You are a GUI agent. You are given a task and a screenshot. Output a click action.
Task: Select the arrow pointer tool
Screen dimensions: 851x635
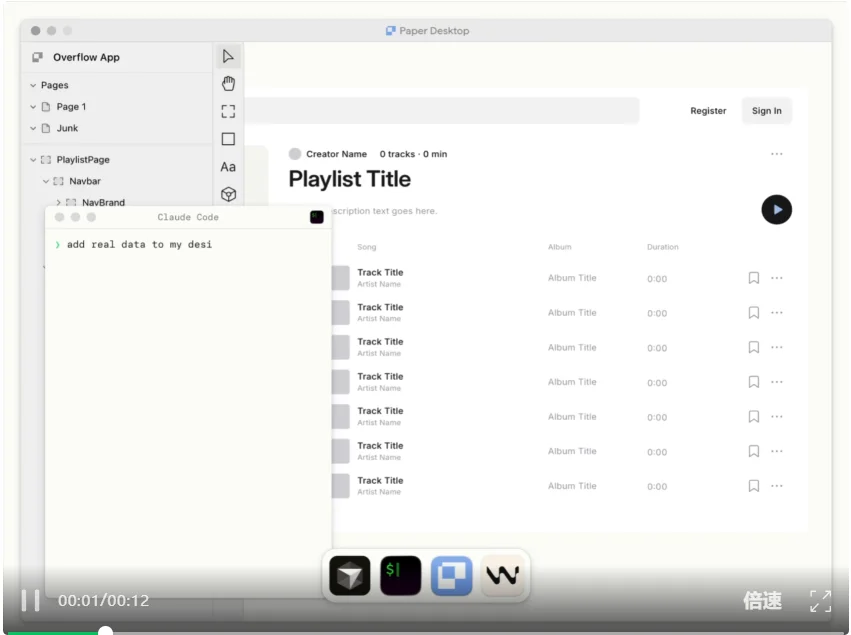[228, 56]
